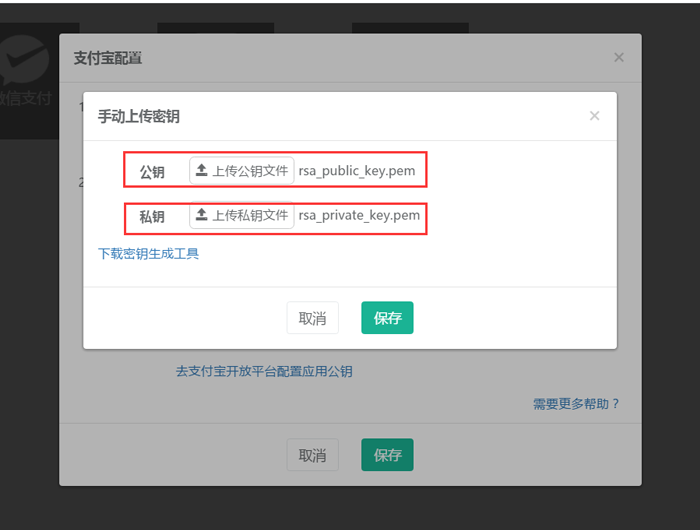This screenshot has width=700, height=530.
Task: Close the 手动上传密钥 dialog with X
Action: [594, 116]
